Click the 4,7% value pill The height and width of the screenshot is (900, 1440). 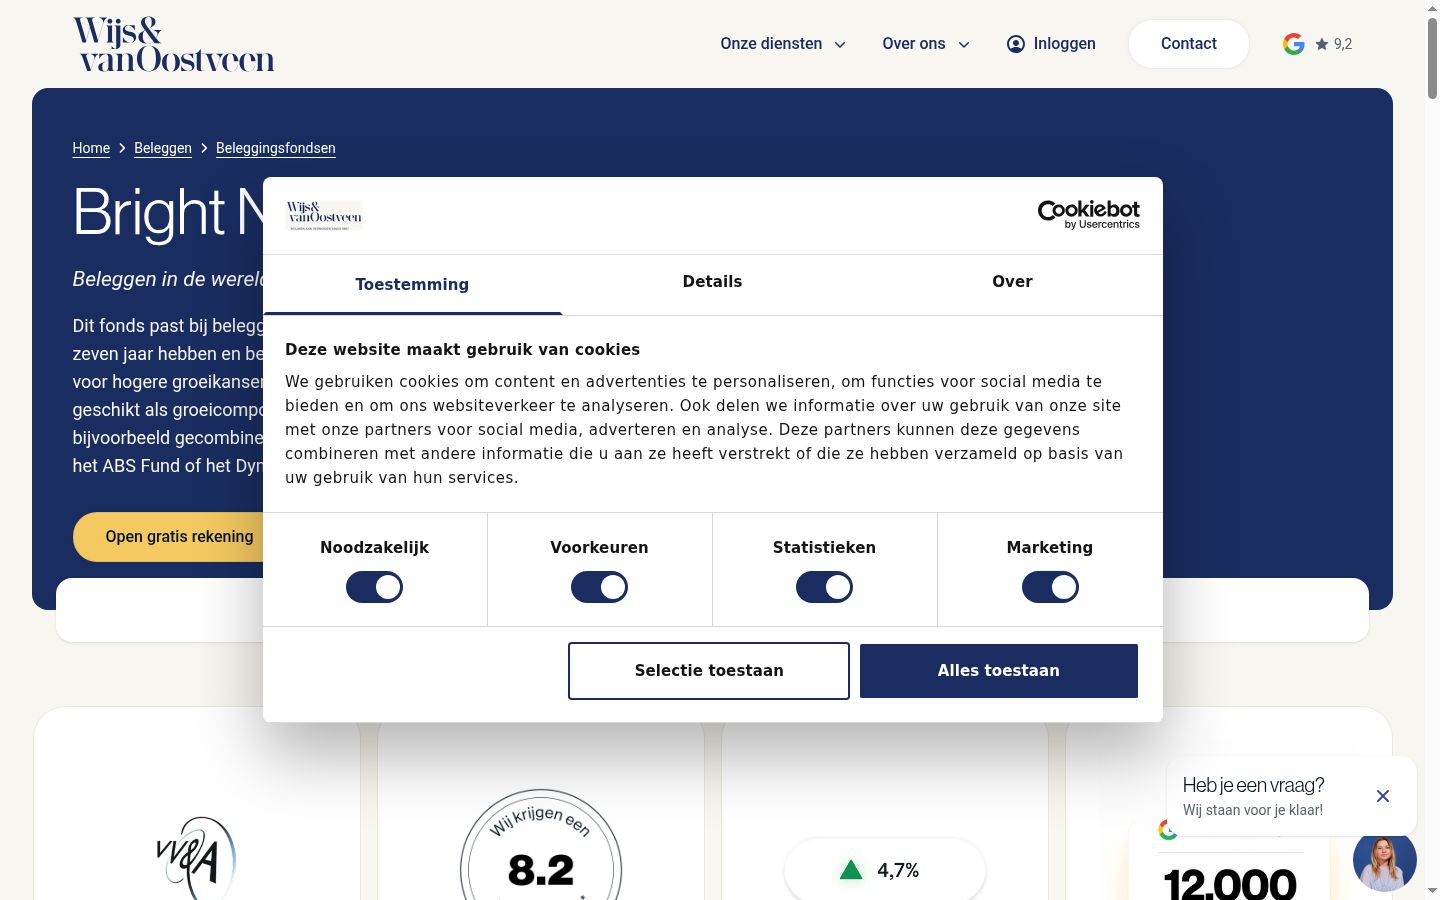885,870
